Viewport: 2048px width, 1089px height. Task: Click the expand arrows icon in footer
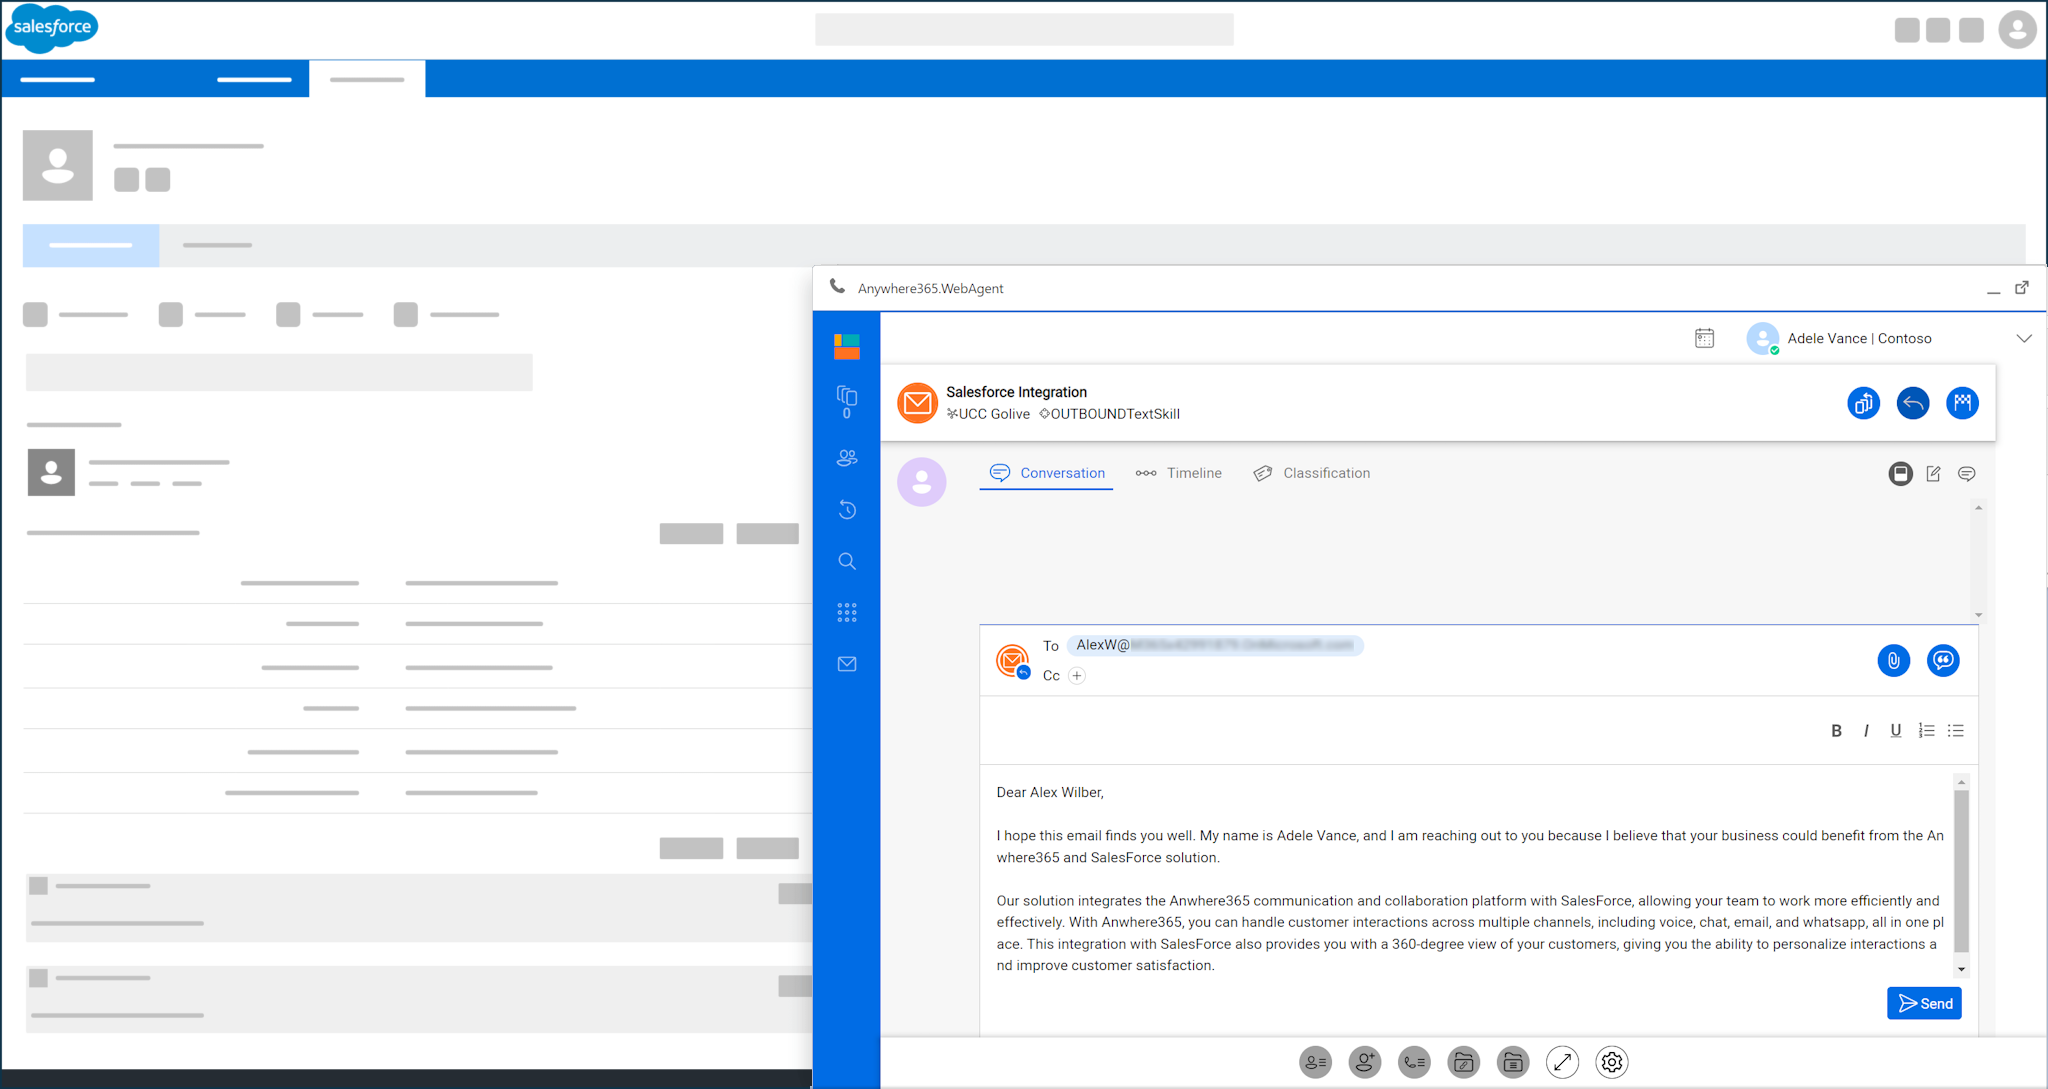(x=1562, y=1062)
